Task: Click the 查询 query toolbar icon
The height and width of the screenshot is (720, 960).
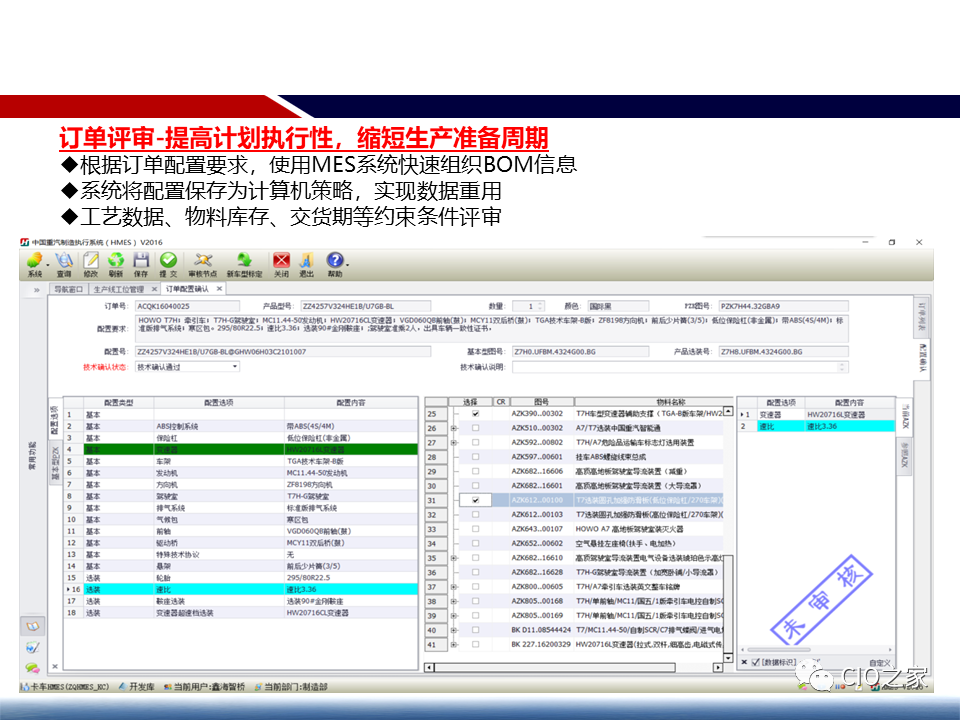Action: point(64,261)
